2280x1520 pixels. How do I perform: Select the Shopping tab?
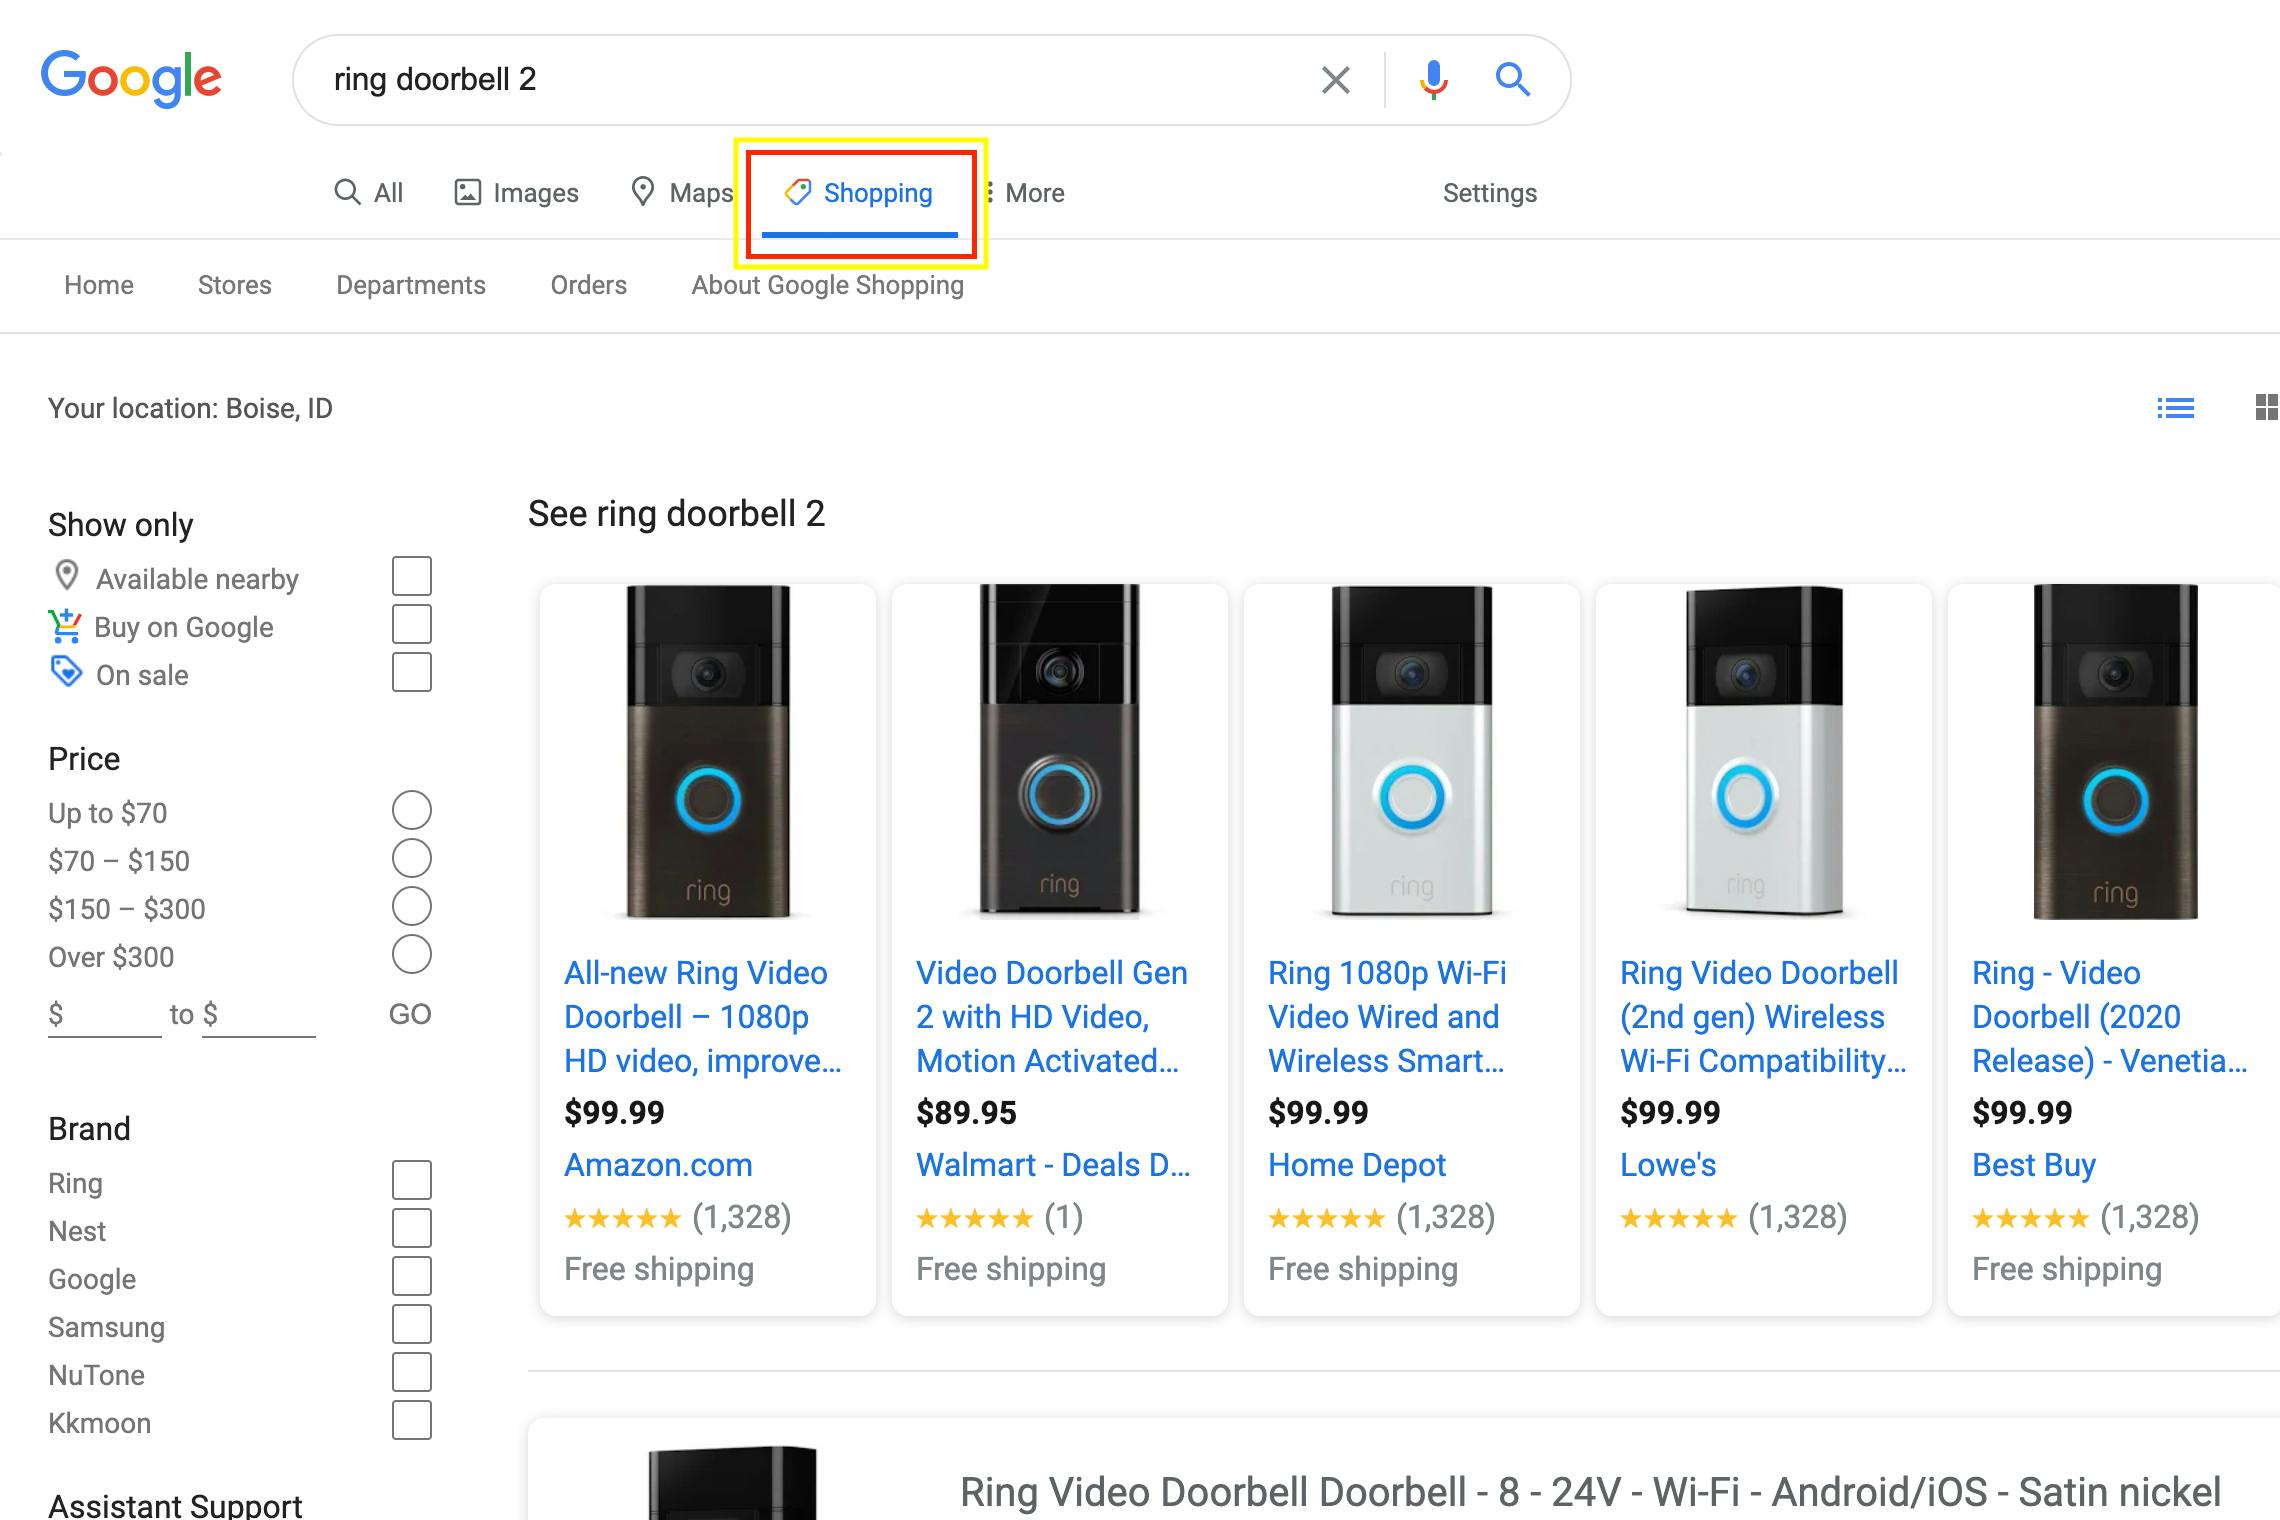click(x=860, y=194)
